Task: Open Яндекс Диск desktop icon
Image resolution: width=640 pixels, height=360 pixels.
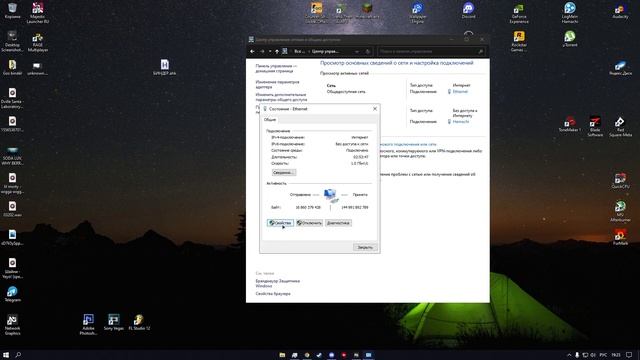Action: (620, 68)
